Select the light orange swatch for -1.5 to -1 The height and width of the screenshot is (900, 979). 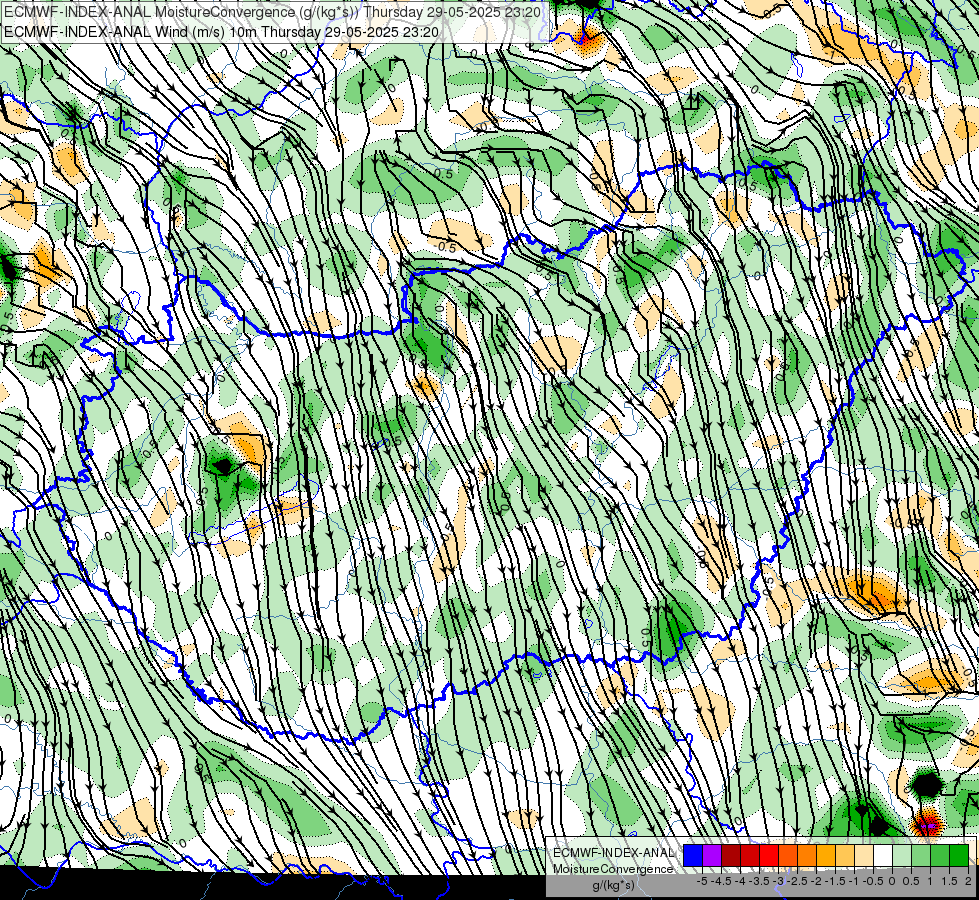pos(845,855)
